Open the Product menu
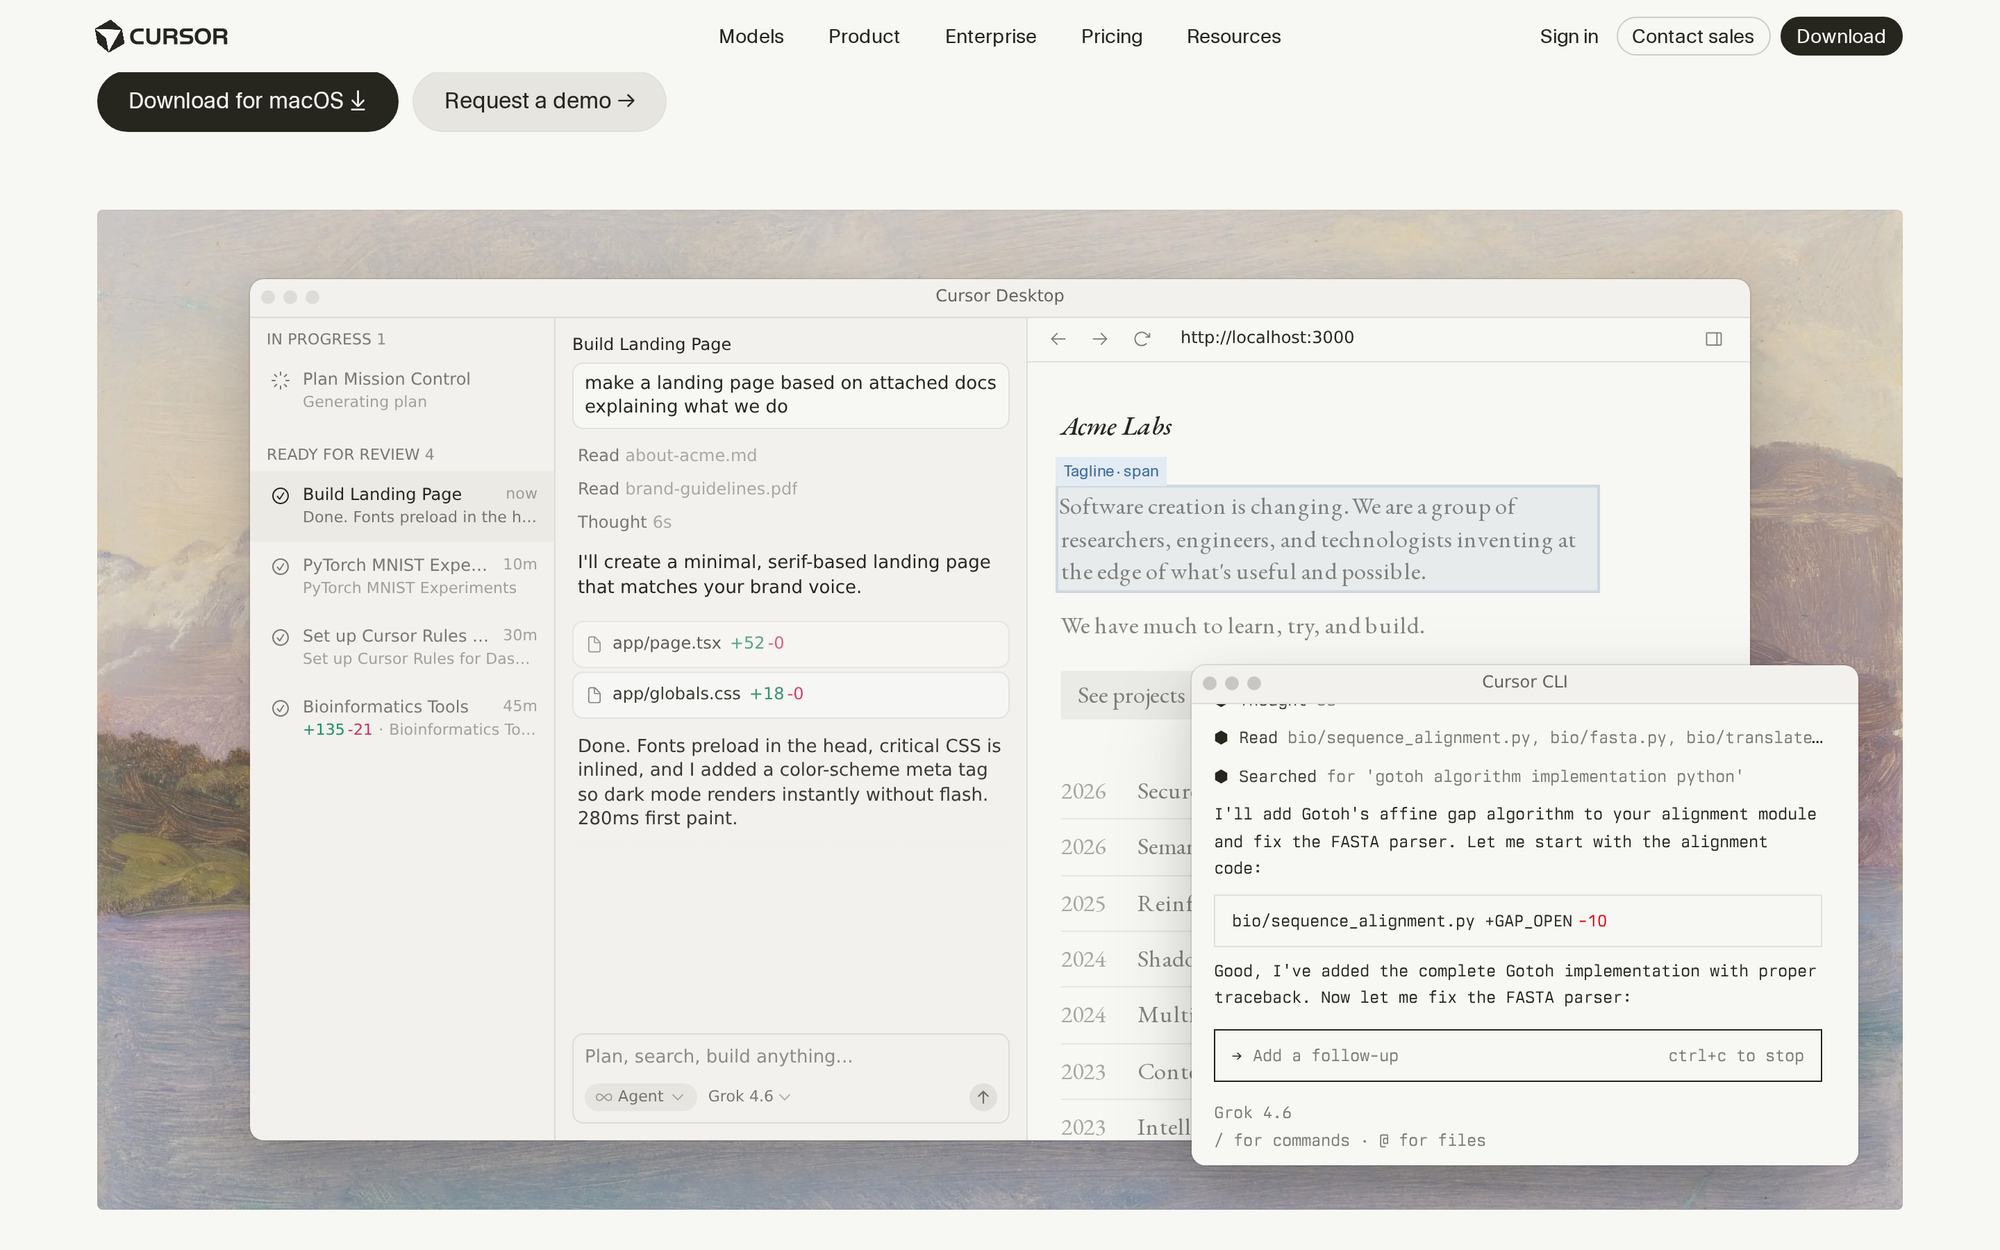The image size is (2000, 1250). pos(864,36)
